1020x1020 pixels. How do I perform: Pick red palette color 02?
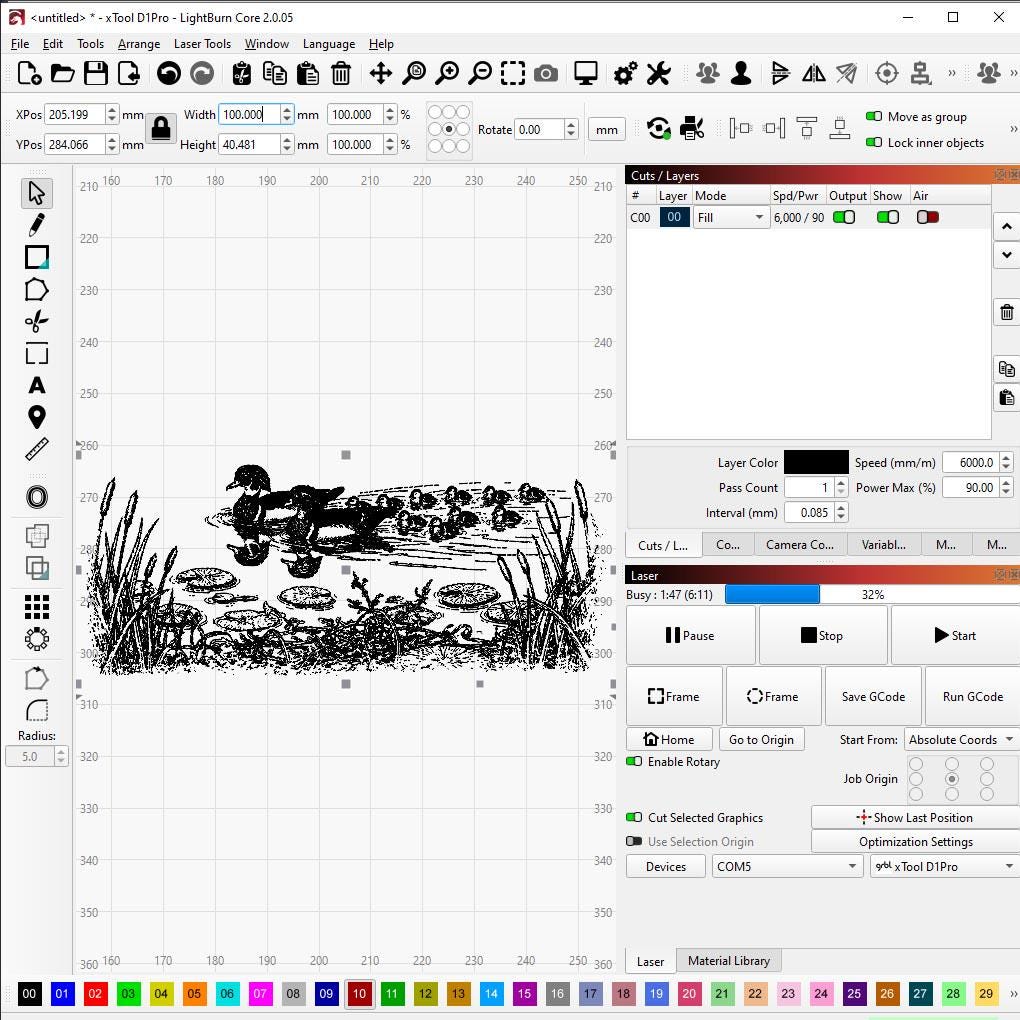pyautogui.click(x=95, y=993)
